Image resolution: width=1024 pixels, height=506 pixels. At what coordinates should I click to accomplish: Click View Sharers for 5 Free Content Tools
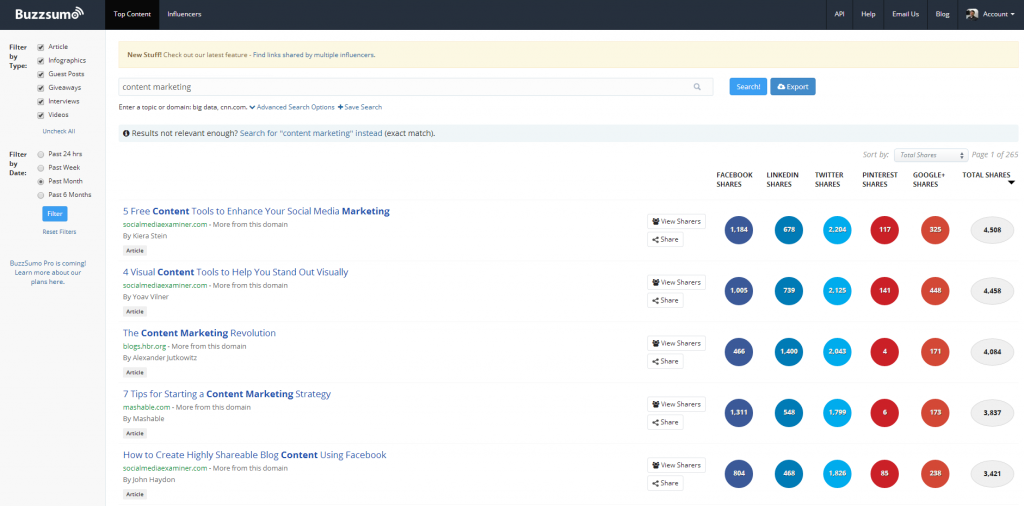coord(677,221)
